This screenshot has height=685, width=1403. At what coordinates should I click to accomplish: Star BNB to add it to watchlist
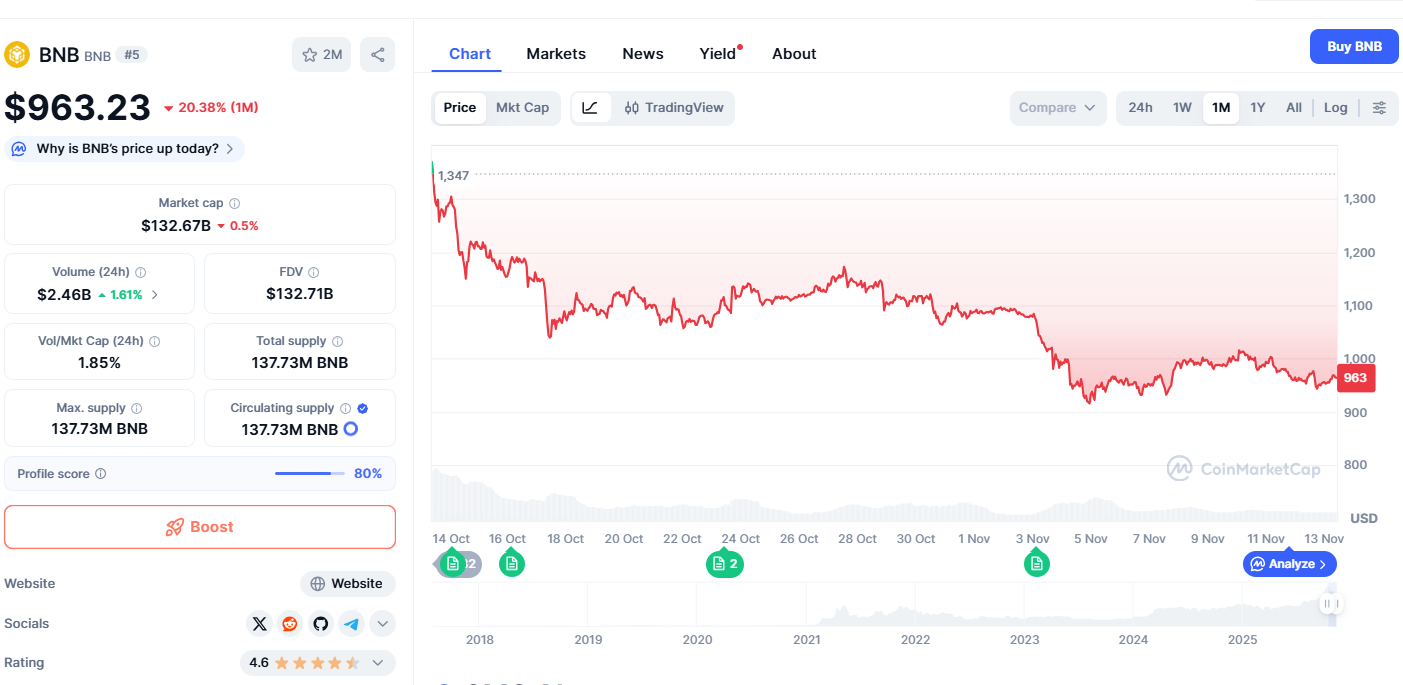pyautogui.click(x=309, y=54)
